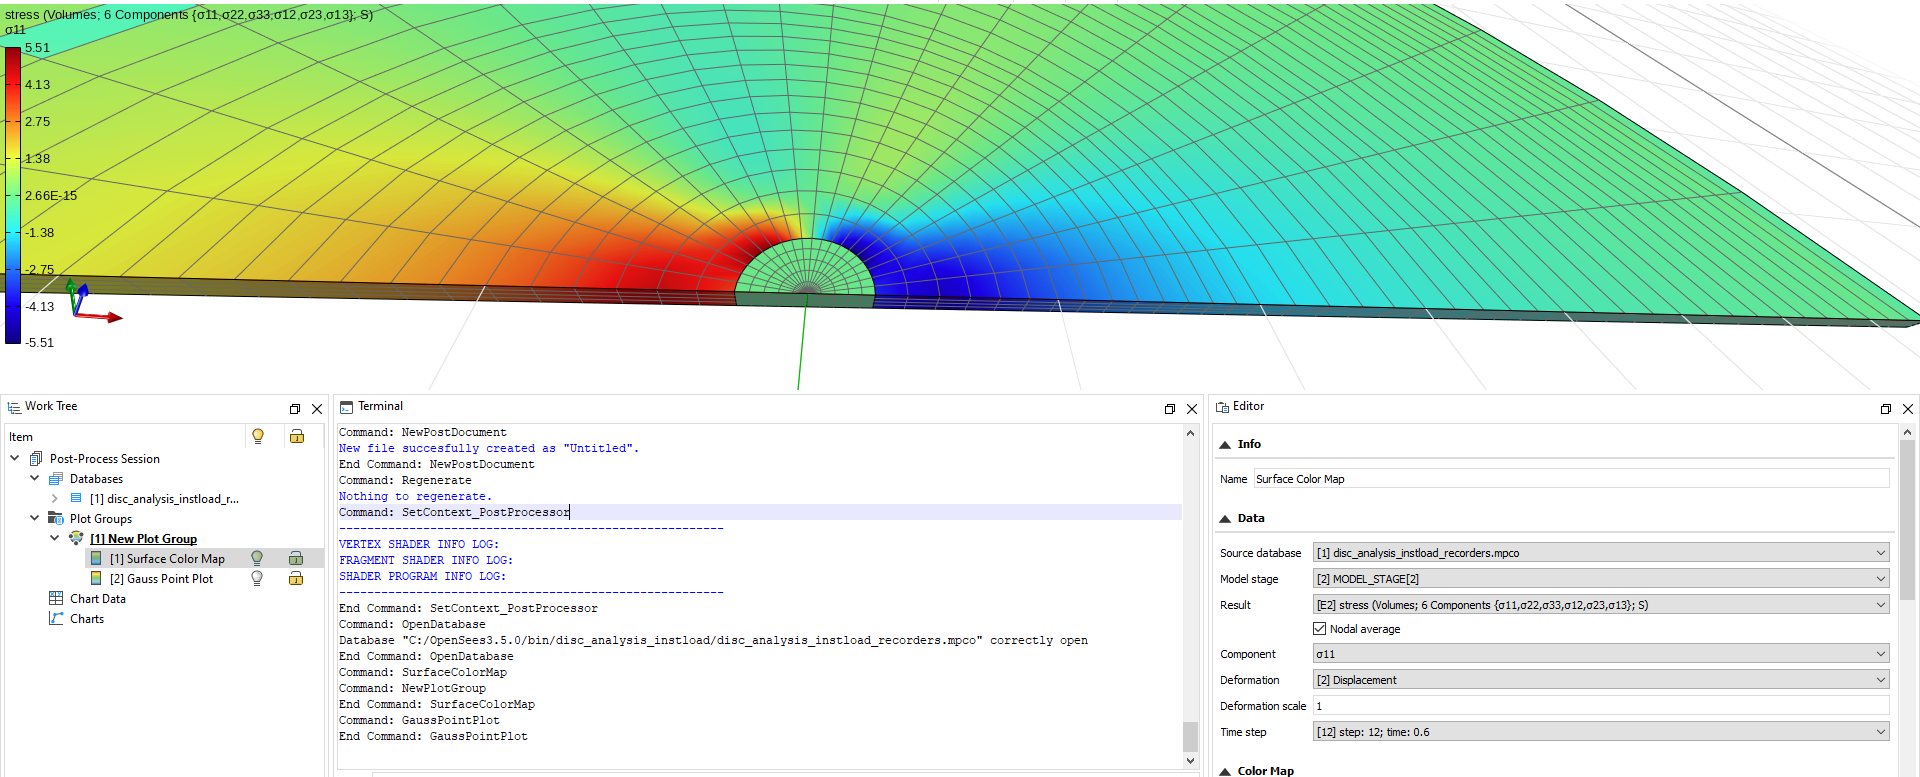Collapse the Data section in Editor
The height and width of the screenshot is (777, 1920).
(x=1225, y=519)
